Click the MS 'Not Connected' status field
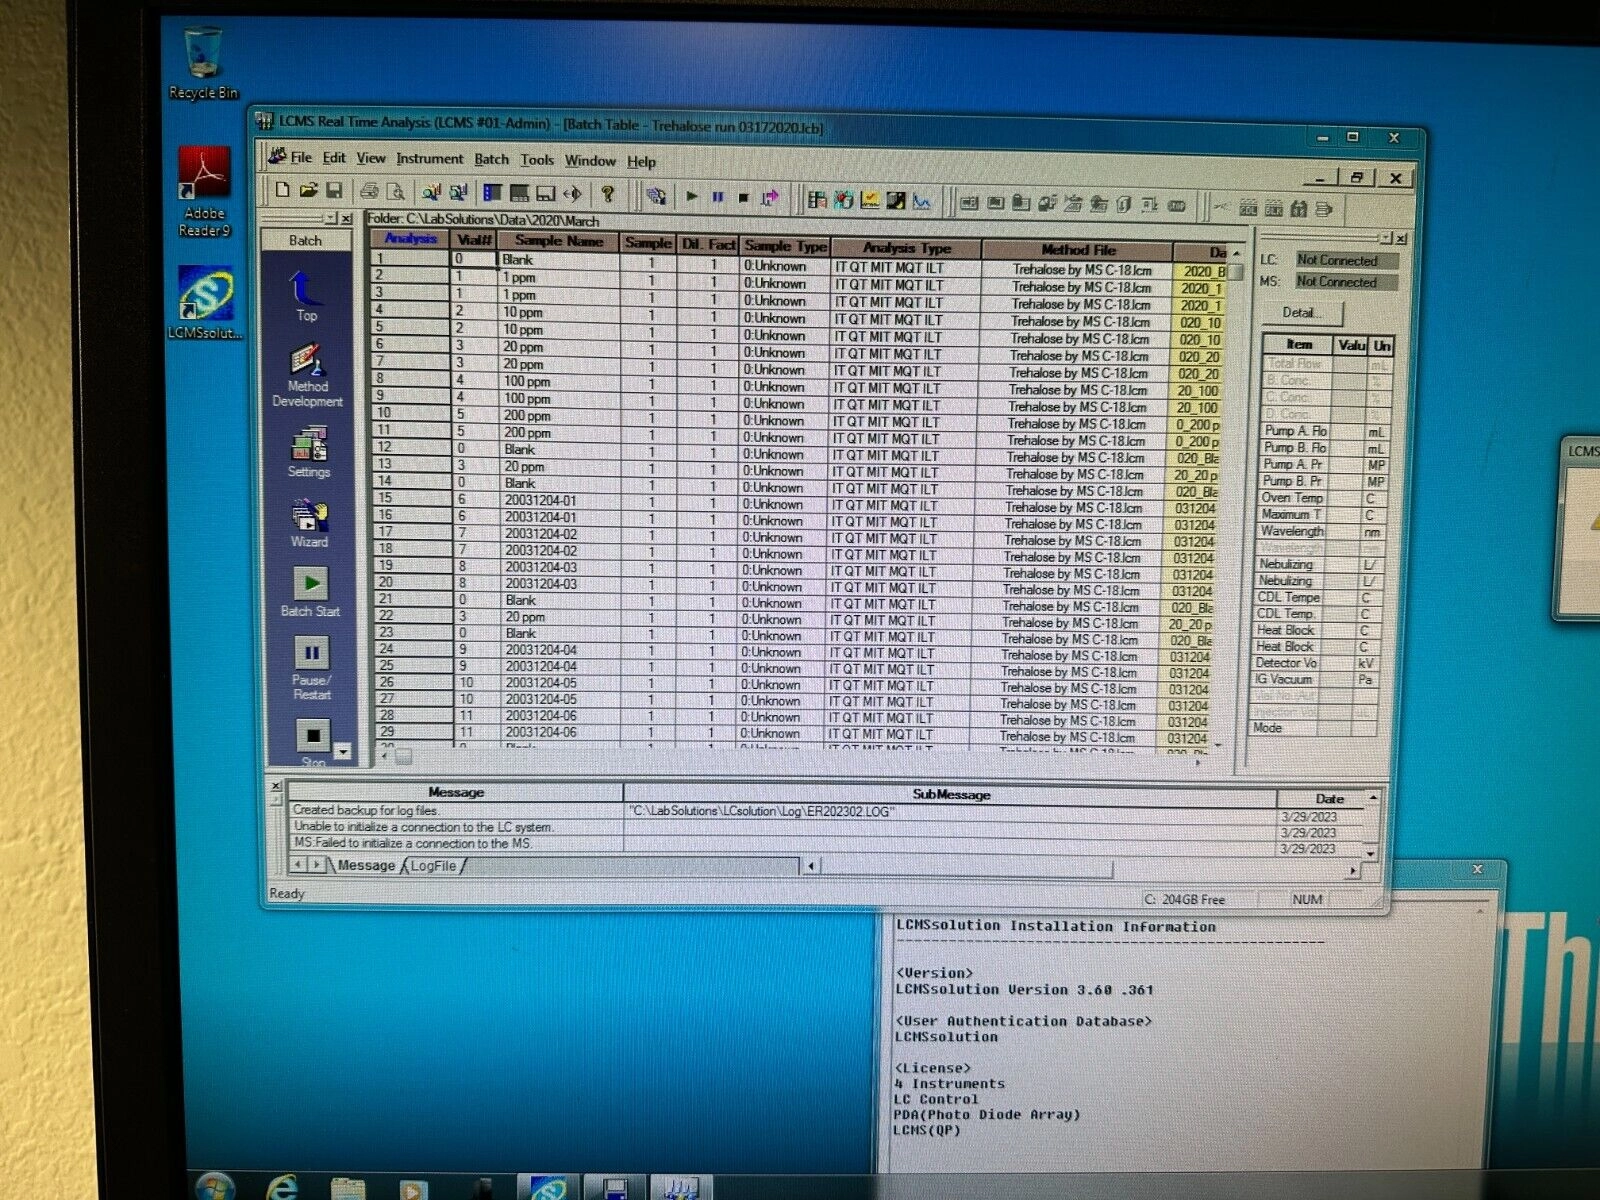The height and width of the screenshot is (1200, 1600). pos(1346,282)
